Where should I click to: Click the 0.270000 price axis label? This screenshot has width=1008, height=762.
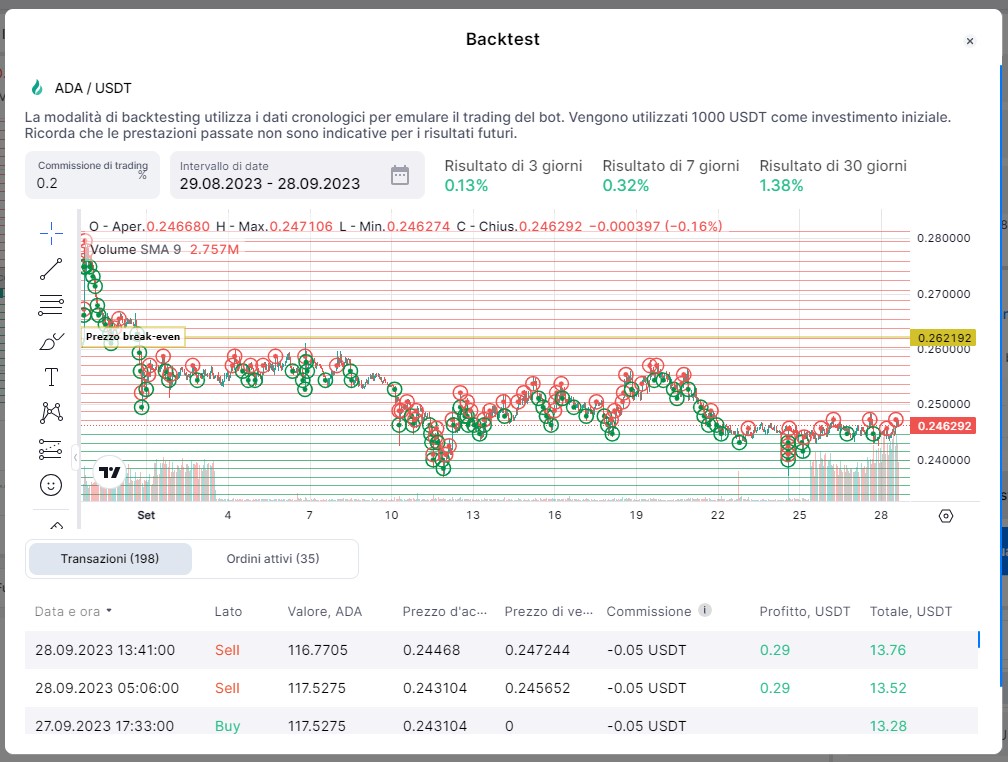pyautogui.click(x=944, y=295)
